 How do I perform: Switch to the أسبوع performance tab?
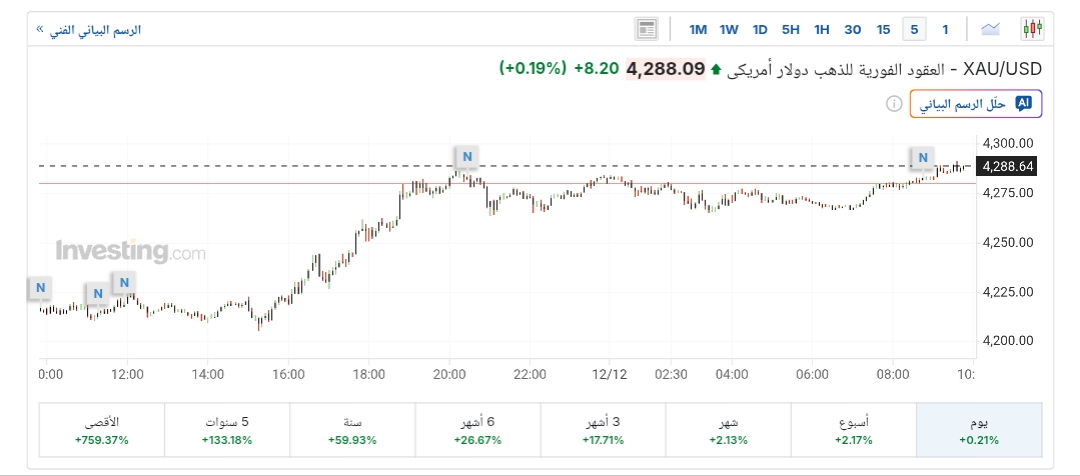pos(854,431)
